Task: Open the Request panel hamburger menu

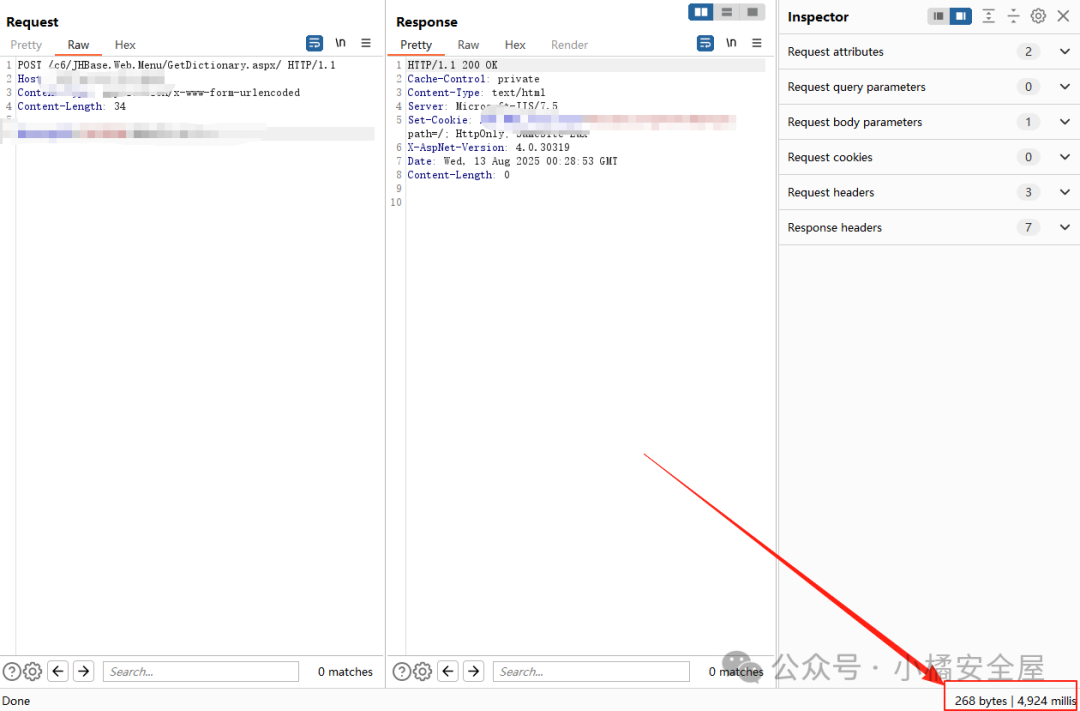Action: tap(366, 43)
